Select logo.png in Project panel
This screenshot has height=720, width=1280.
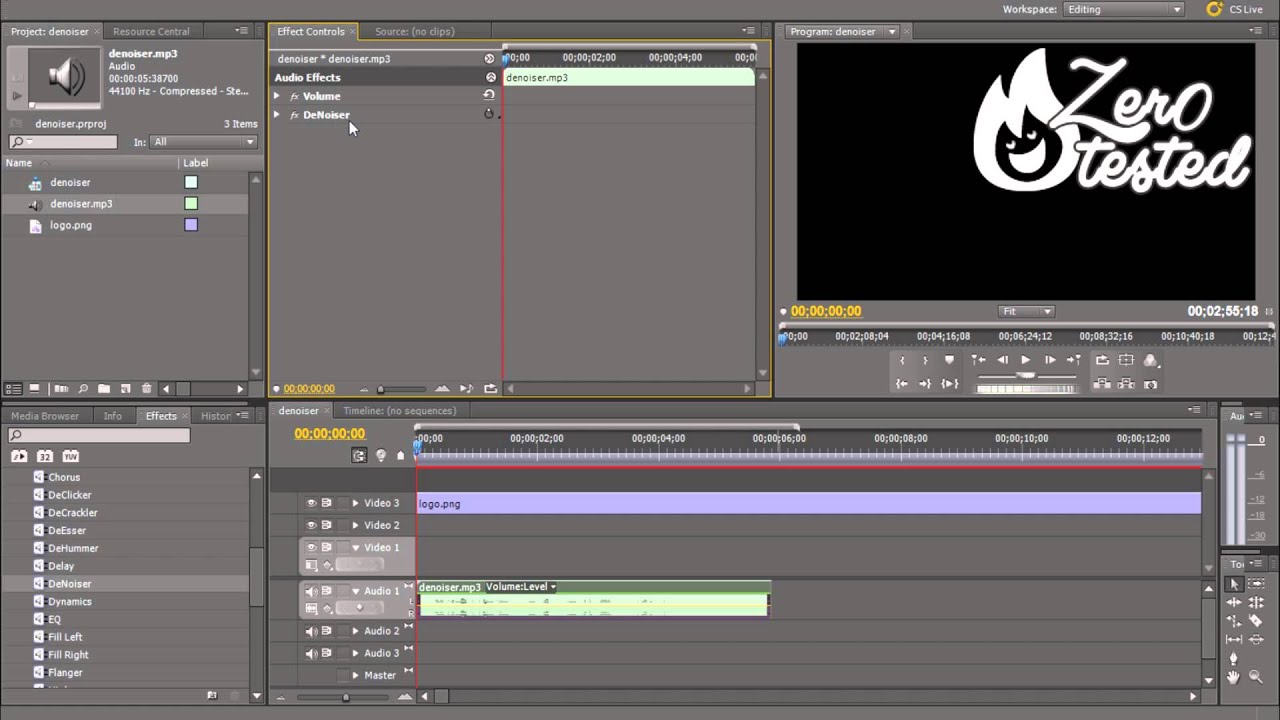(71, 225)
